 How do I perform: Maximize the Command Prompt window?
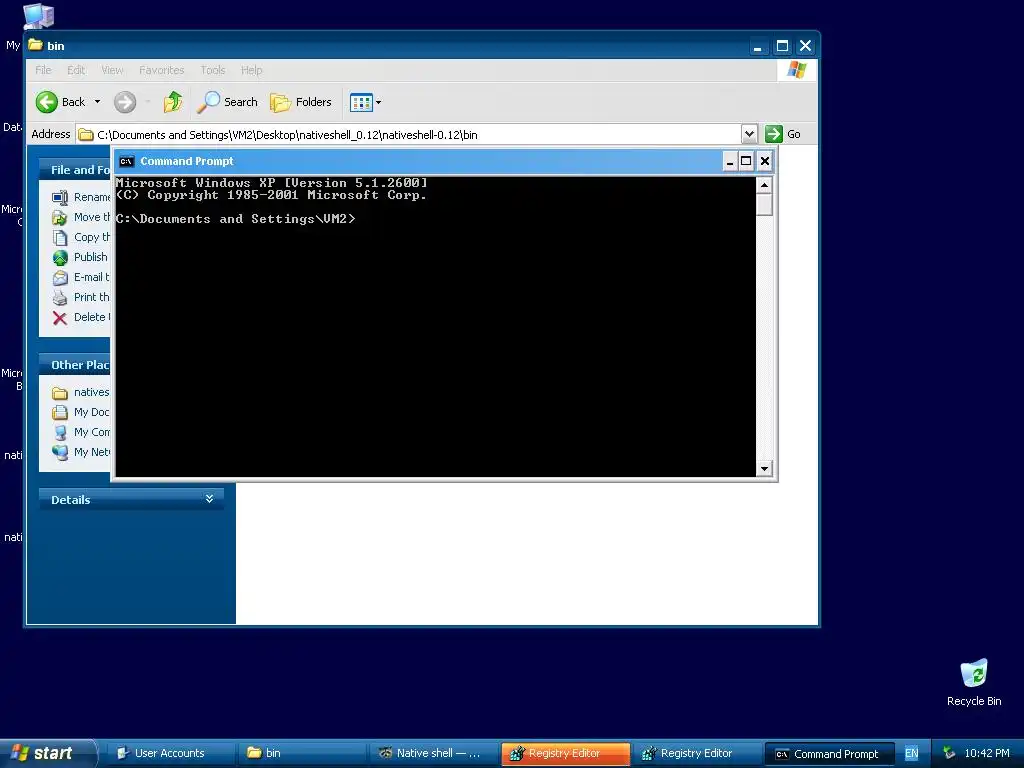[746, 161]
